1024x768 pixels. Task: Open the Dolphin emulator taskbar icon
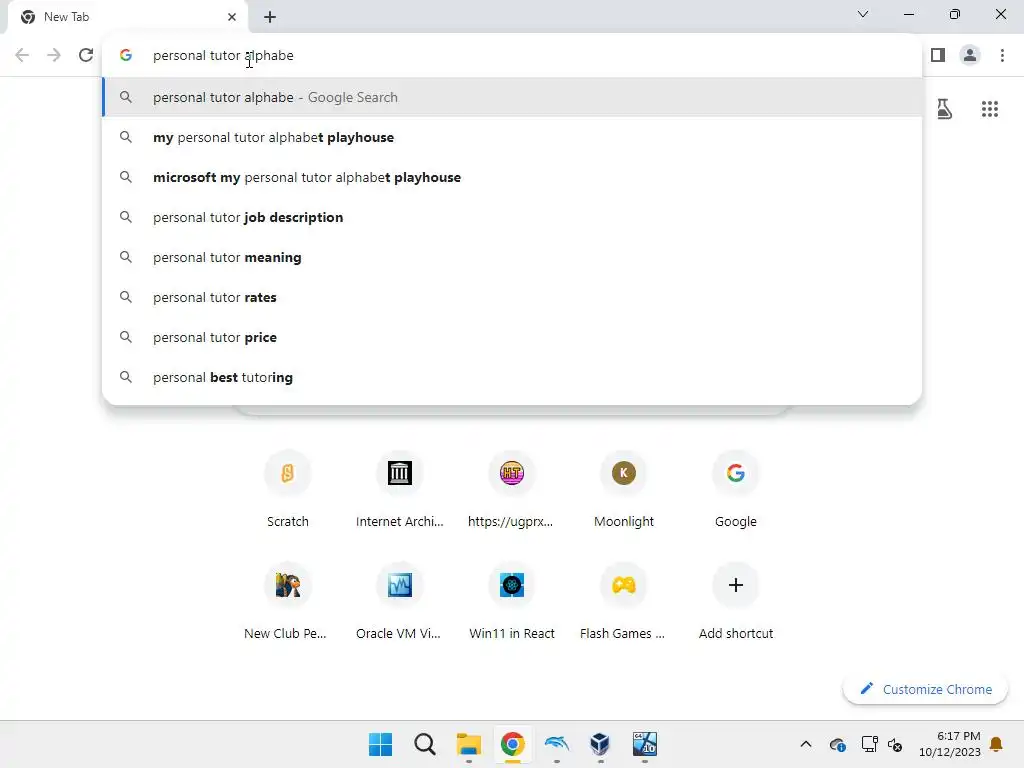tap(556, 744)
